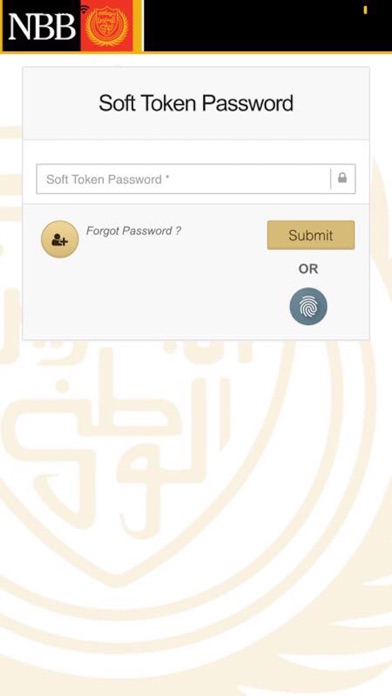Image resolution: width=392 pixels, height=696 pixels.
Task: Click the padlock icon in password field
Action: pyautogui.click(x=342, y=178)
